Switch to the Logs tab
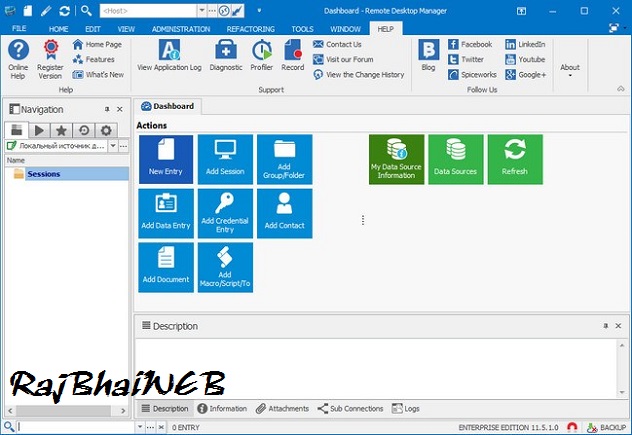Screen dimensions: 632x435 click(x=406, y=408)
